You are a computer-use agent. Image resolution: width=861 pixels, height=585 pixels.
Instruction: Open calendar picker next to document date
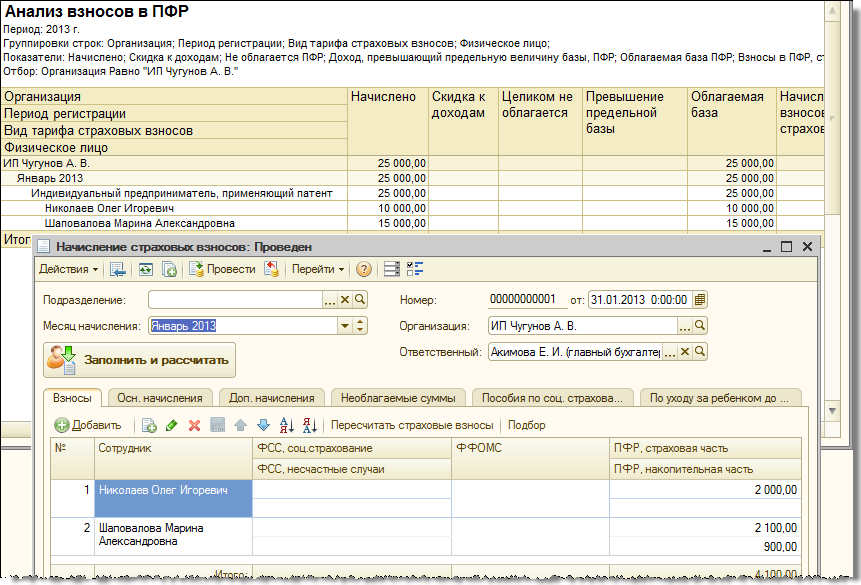tap(700, 299)
